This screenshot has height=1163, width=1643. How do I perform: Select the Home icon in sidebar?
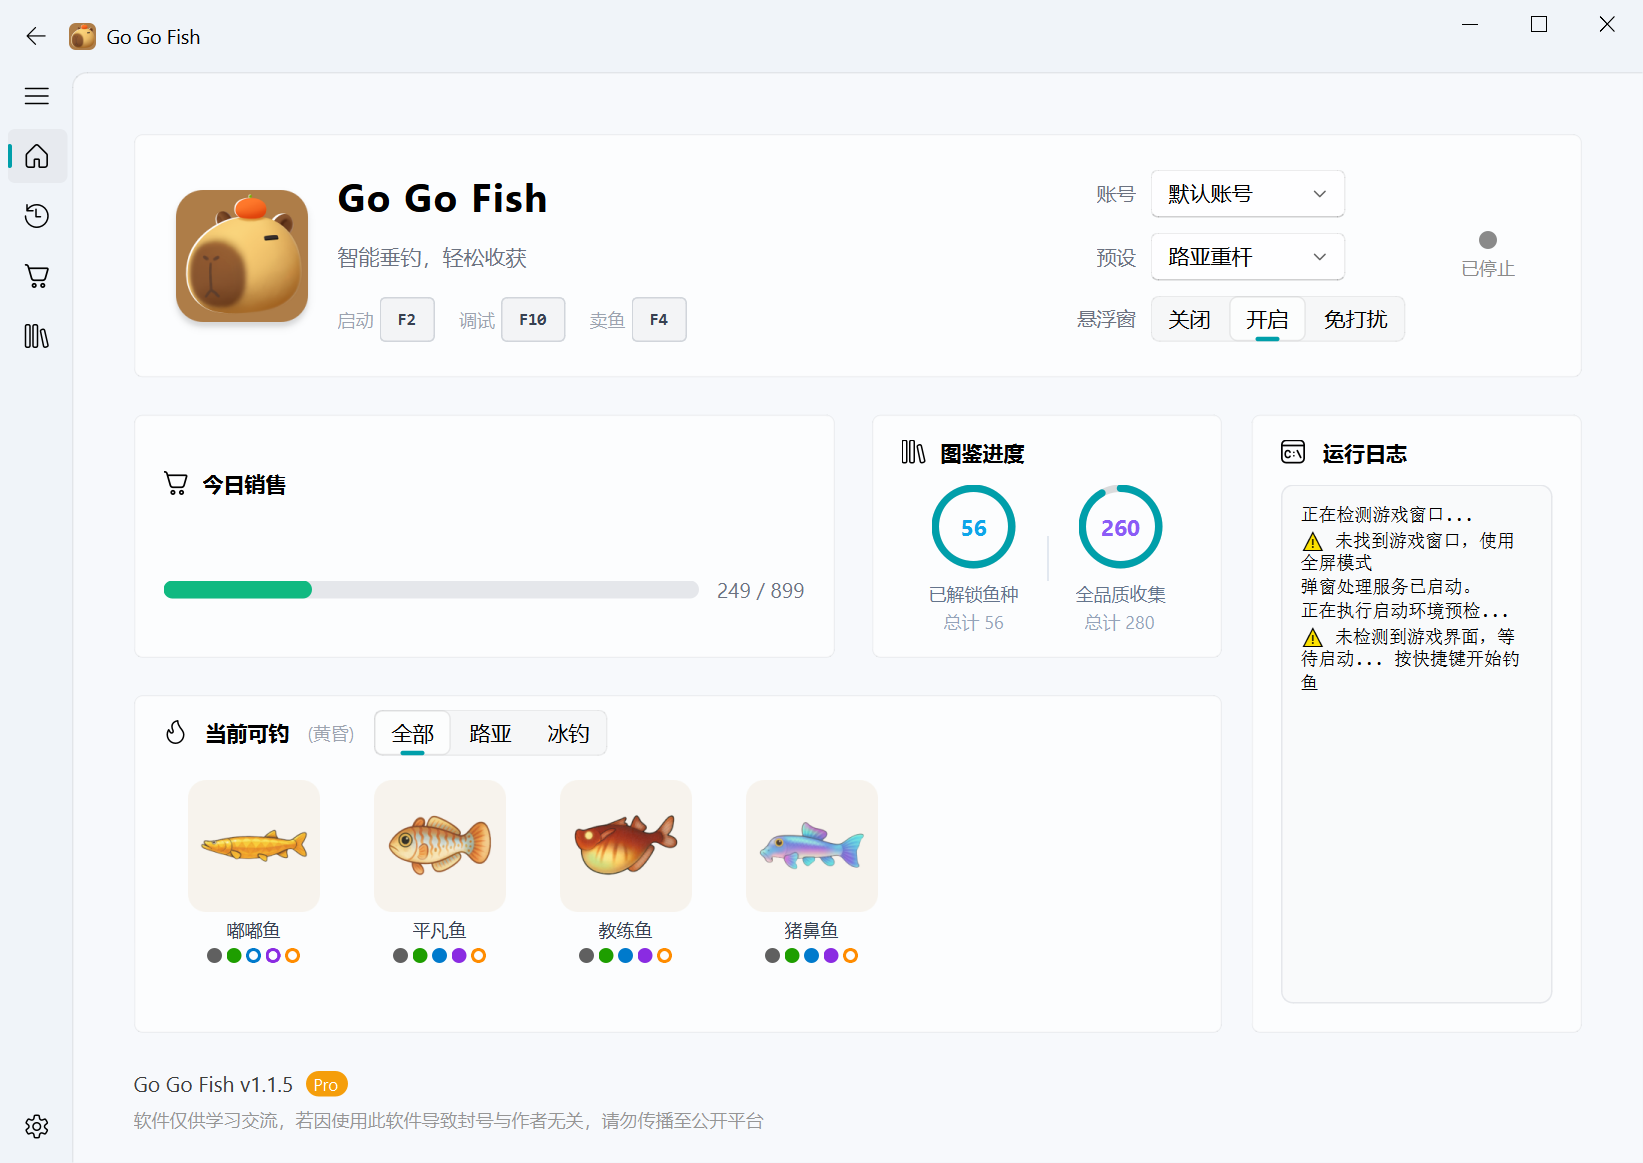(x=36, y=156)
